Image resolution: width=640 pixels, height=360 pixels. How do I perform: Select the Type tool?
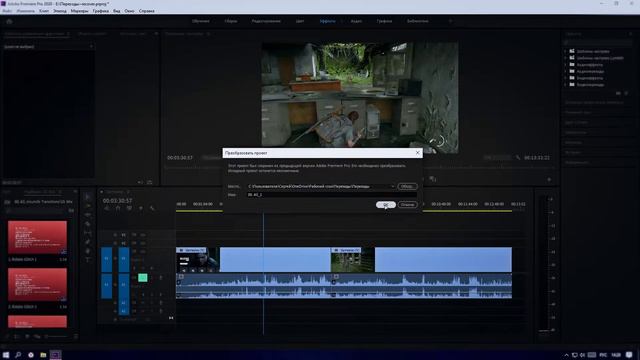[x=87, y=260]
